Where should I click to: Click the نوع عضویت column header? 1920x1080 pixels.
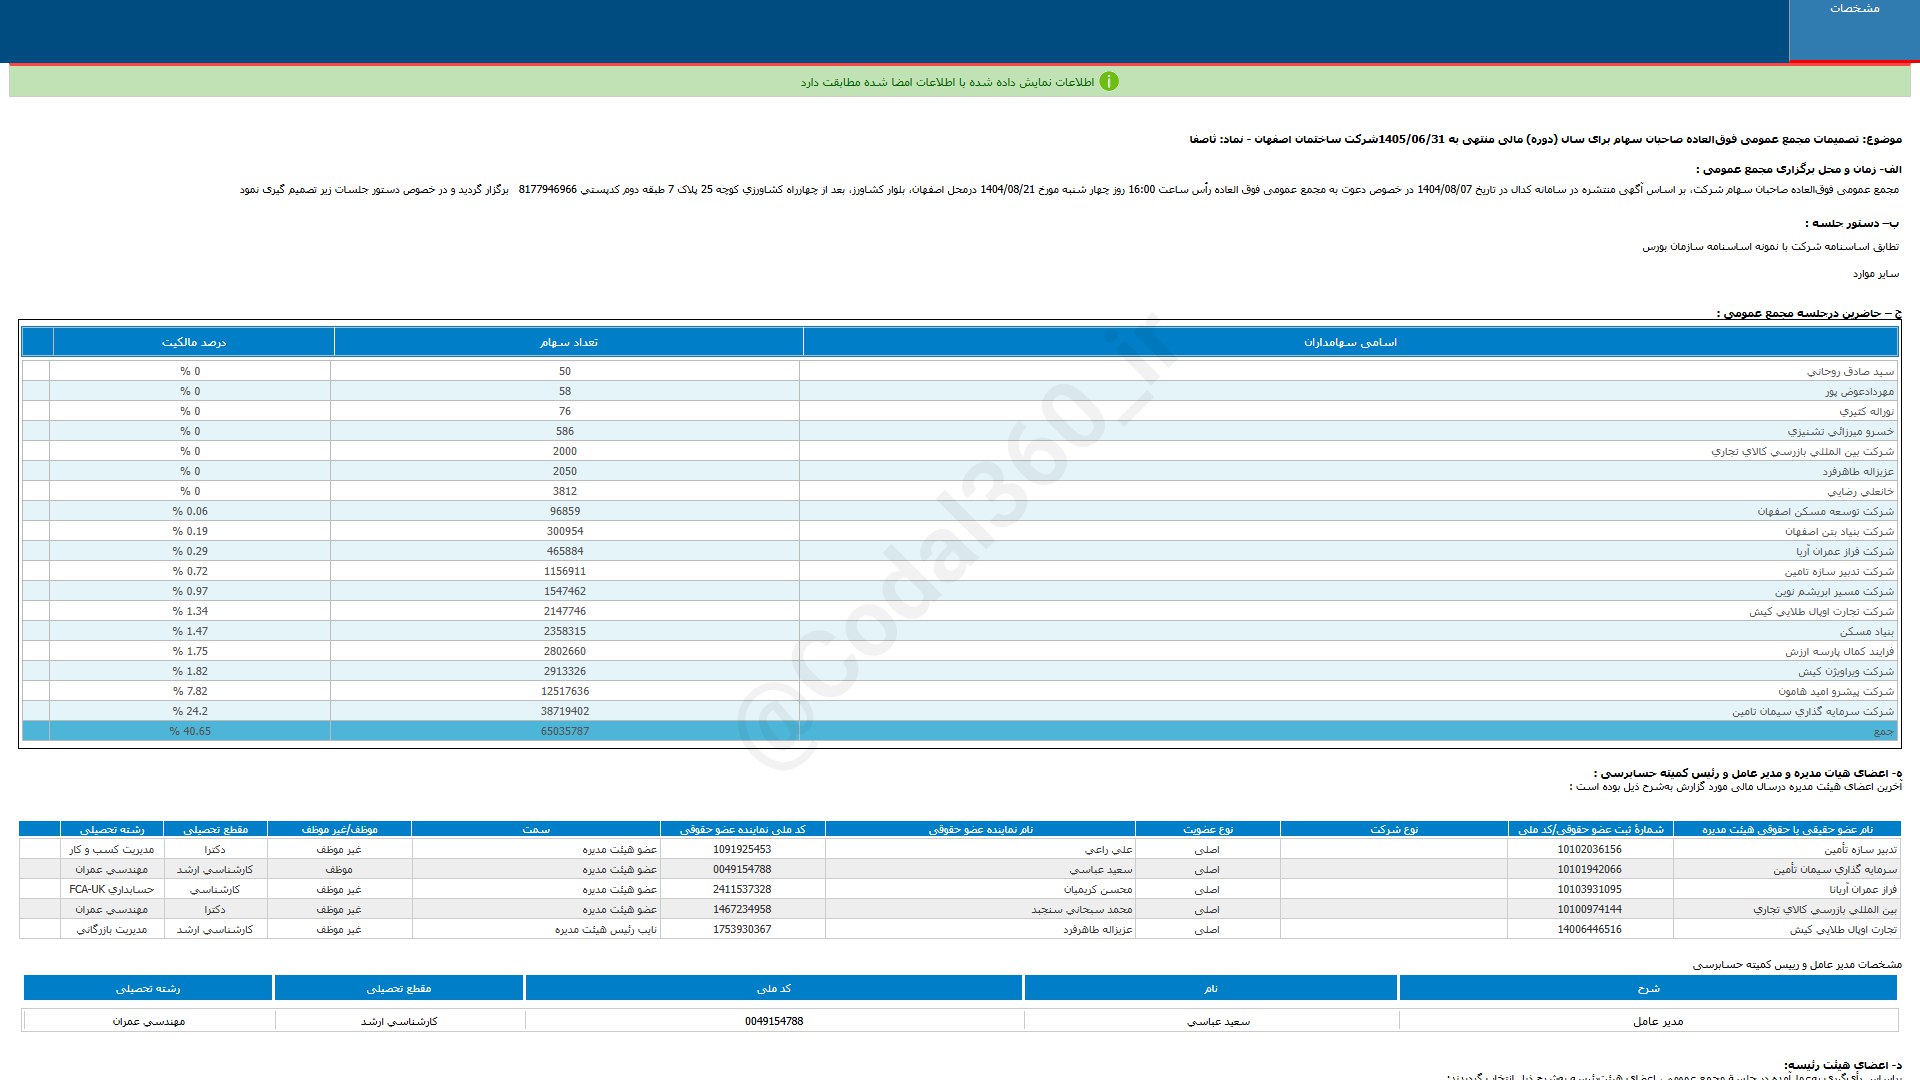click(1207, 829)
